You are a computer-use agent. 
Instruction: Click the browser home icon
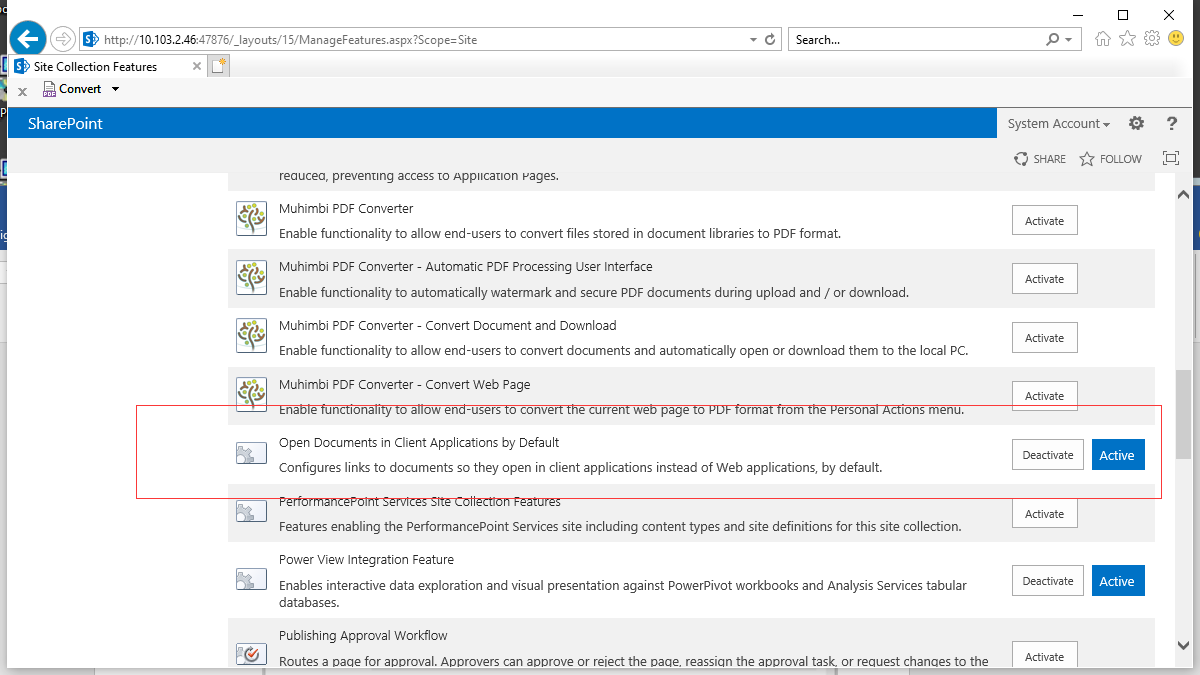pyautogui.click(x=1103, y=39)
